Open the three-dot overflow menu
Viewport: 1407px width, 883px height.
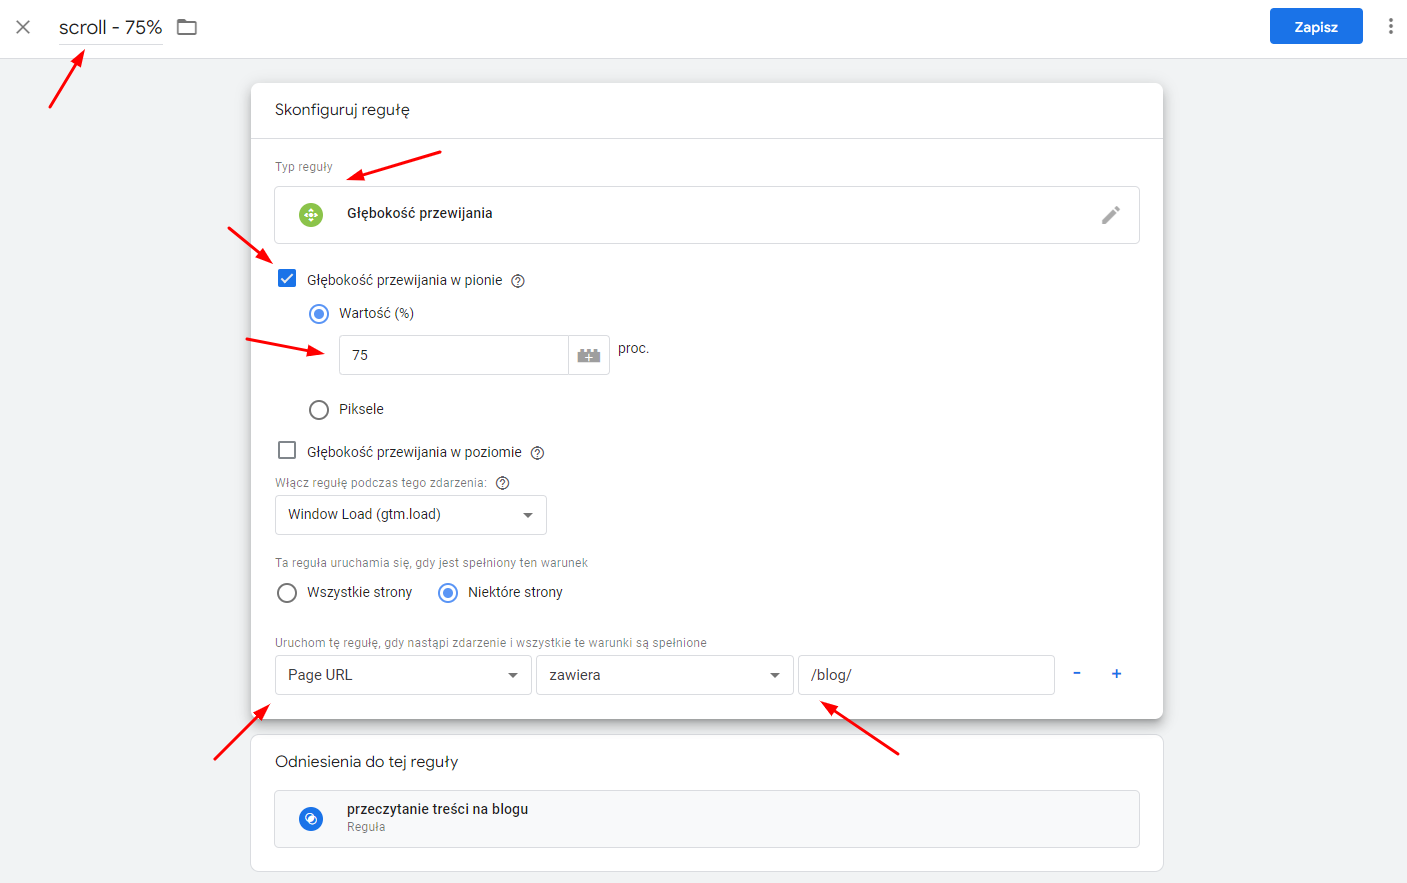point(1391,26)
